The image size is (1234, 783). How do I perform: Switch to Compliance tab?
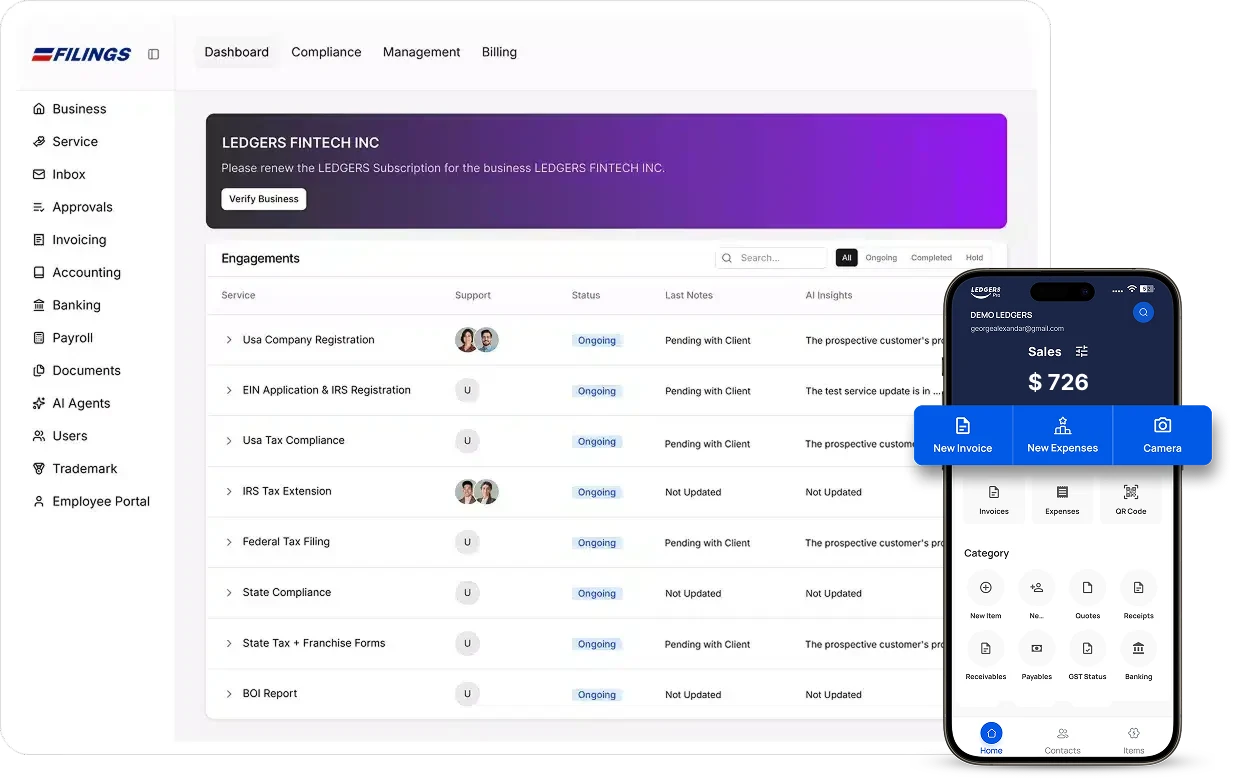[326, 52]
